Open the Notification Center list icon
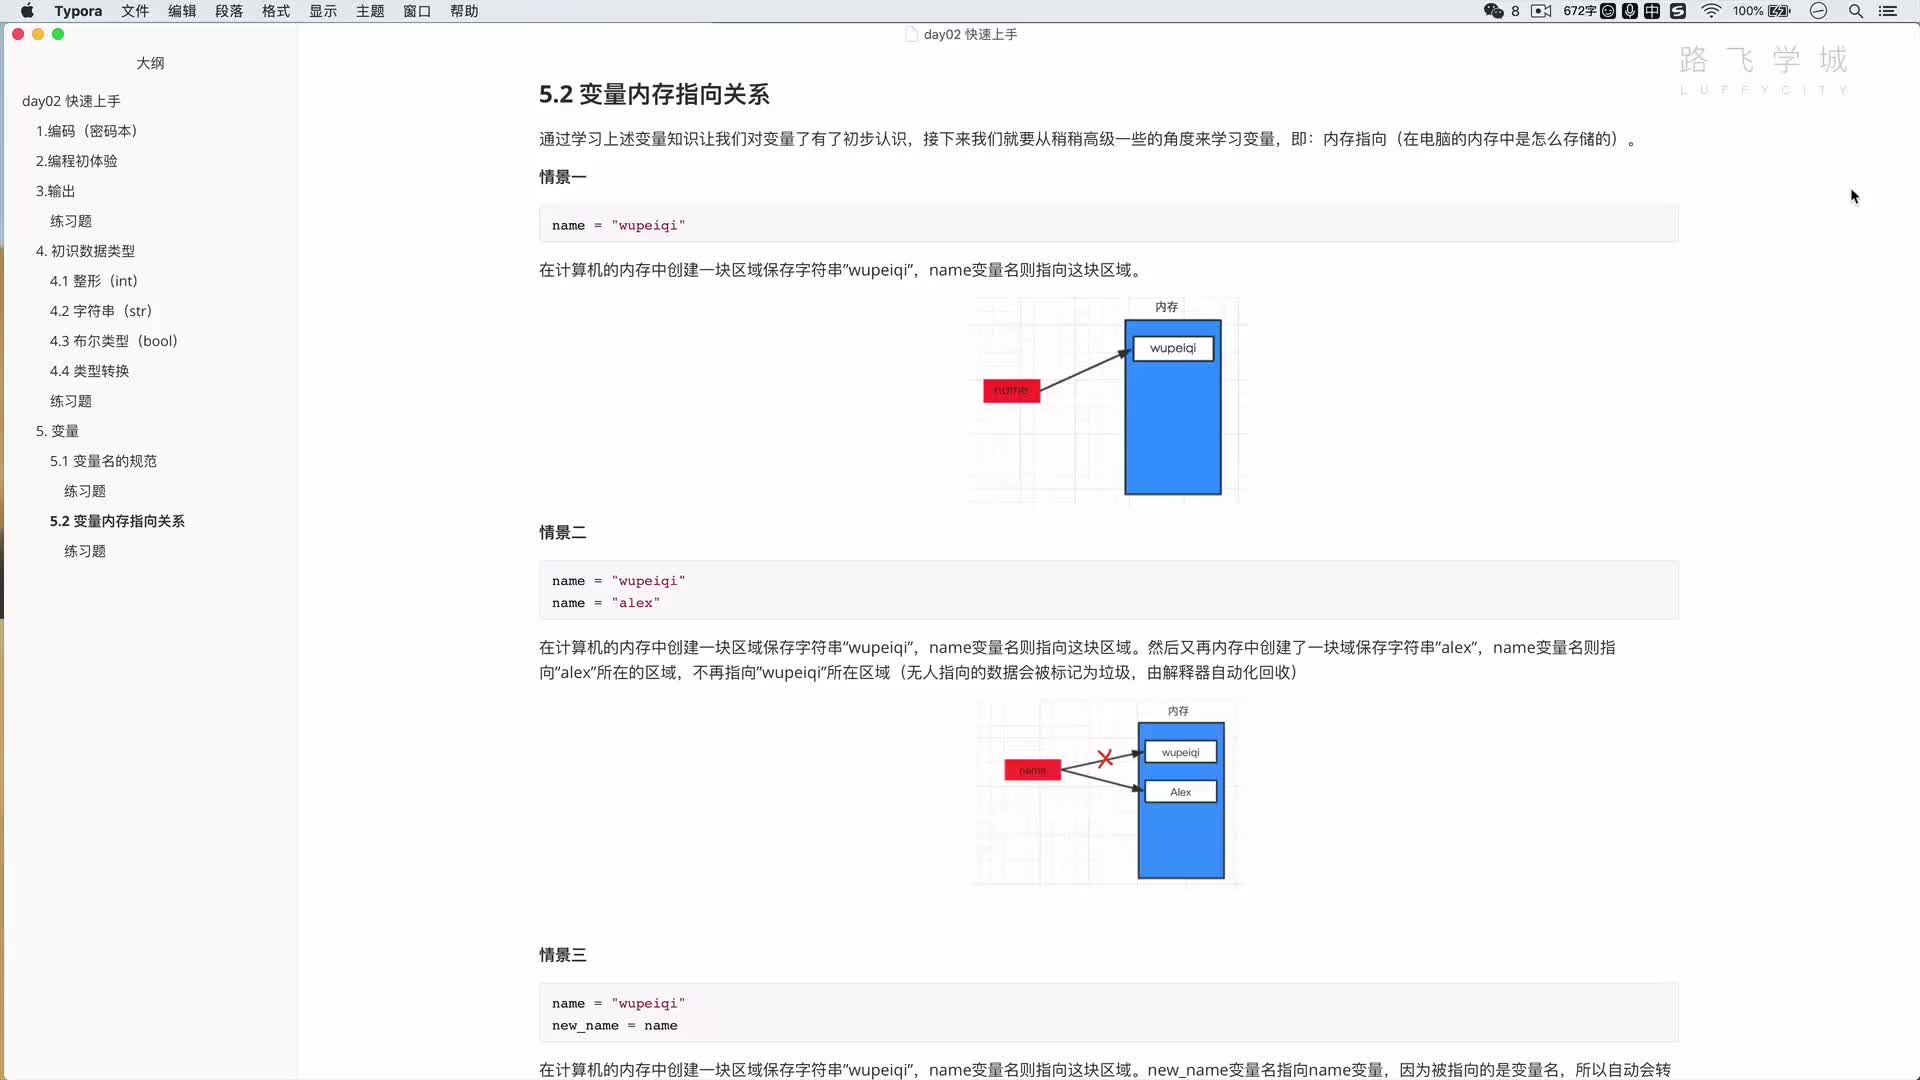 click(x=1888, y=11)
